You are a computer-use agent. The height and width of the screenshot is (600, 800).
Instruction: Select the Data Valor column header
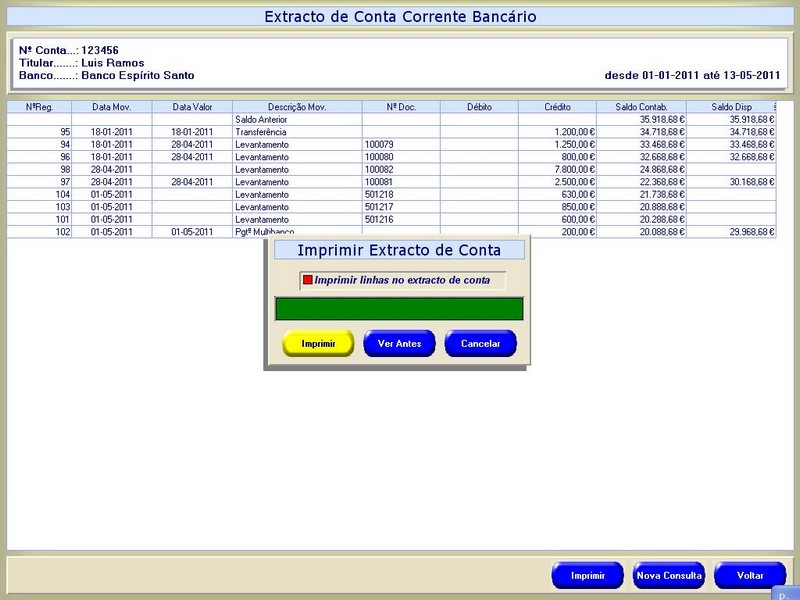(x=192, y=107)
